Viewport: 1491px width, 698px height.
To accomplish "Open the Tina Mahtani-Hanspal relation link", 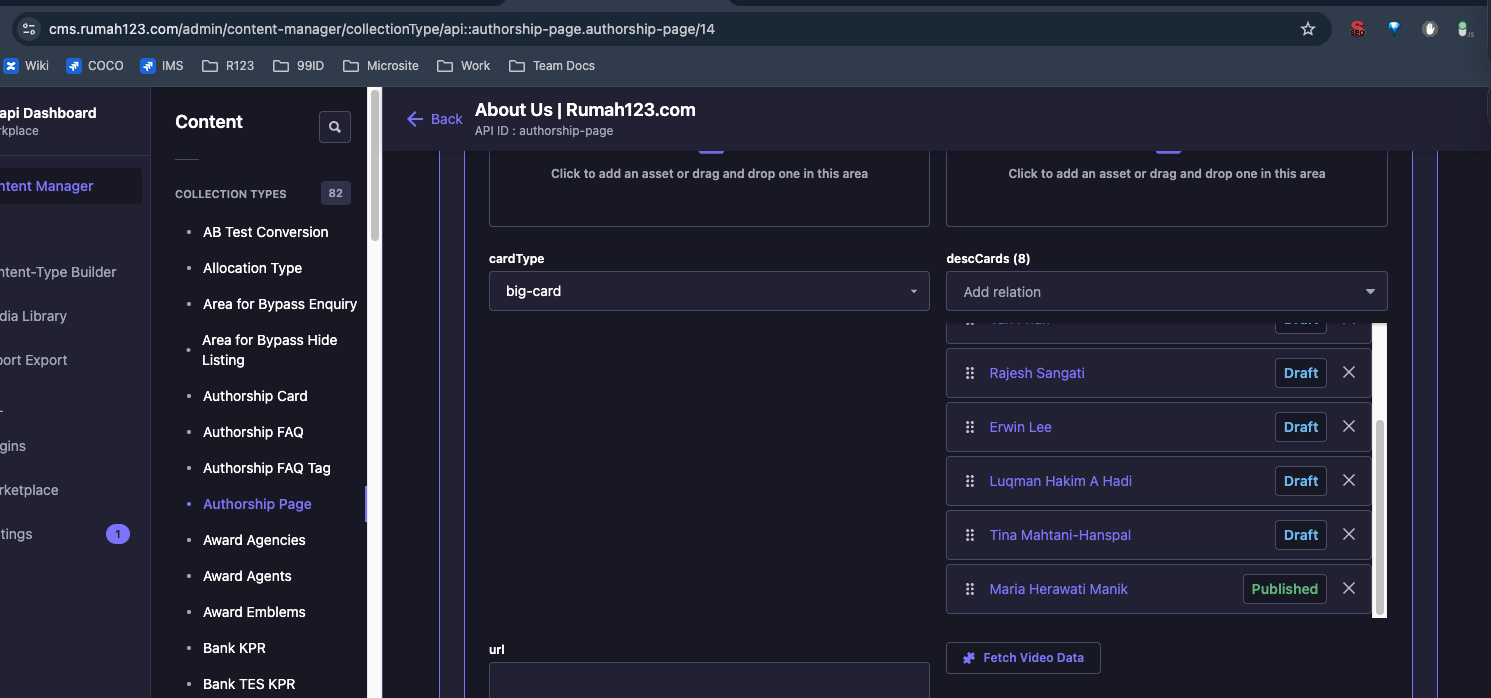I will point(1060,535).
